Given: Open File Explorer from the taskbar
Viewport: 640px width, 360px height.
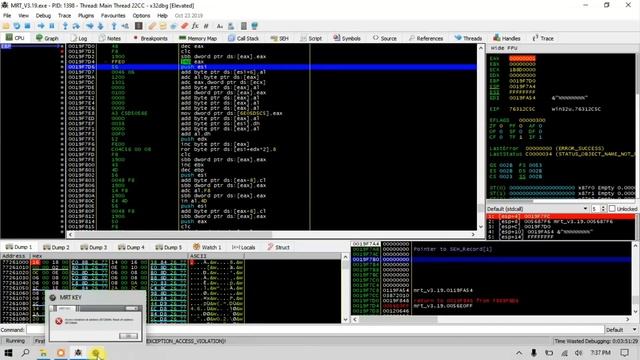Looking at the screenshot, I should pyautogui.click(x=43, y=352).
